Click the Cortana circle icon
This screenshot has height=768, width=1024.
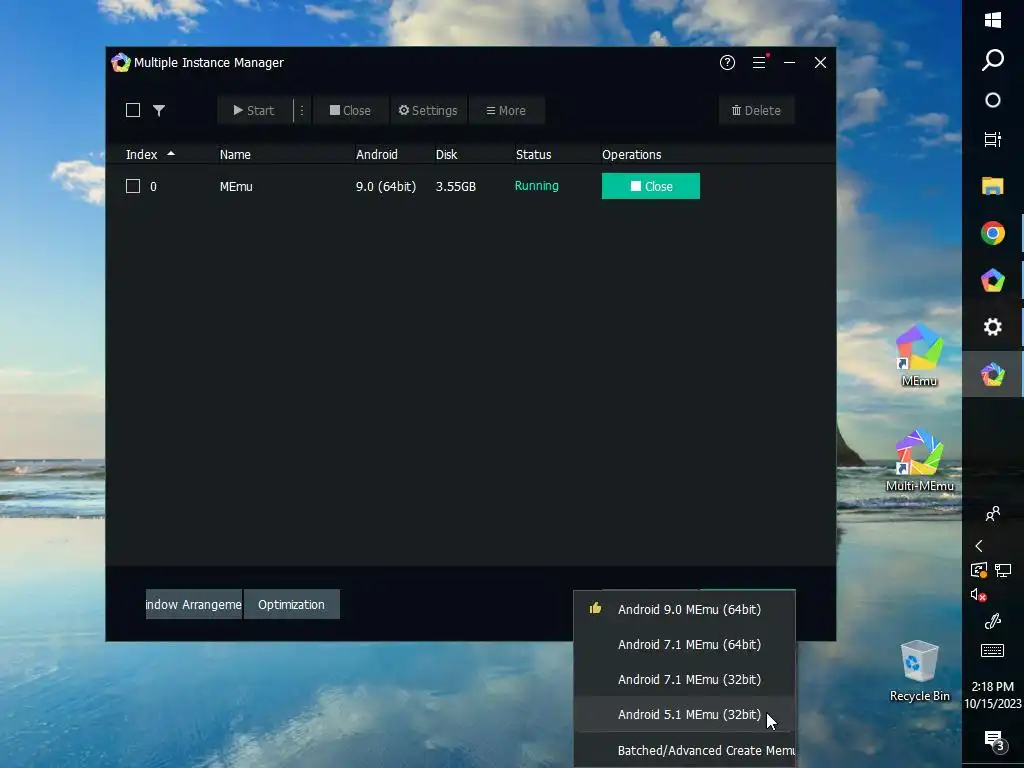coord(993,100)
